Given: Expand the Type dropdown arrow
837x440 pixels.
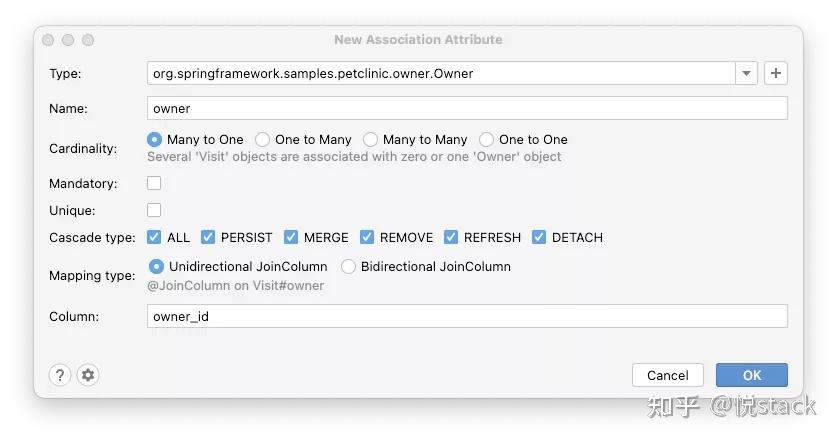Looking at the screenshot, I should [747, 73].
